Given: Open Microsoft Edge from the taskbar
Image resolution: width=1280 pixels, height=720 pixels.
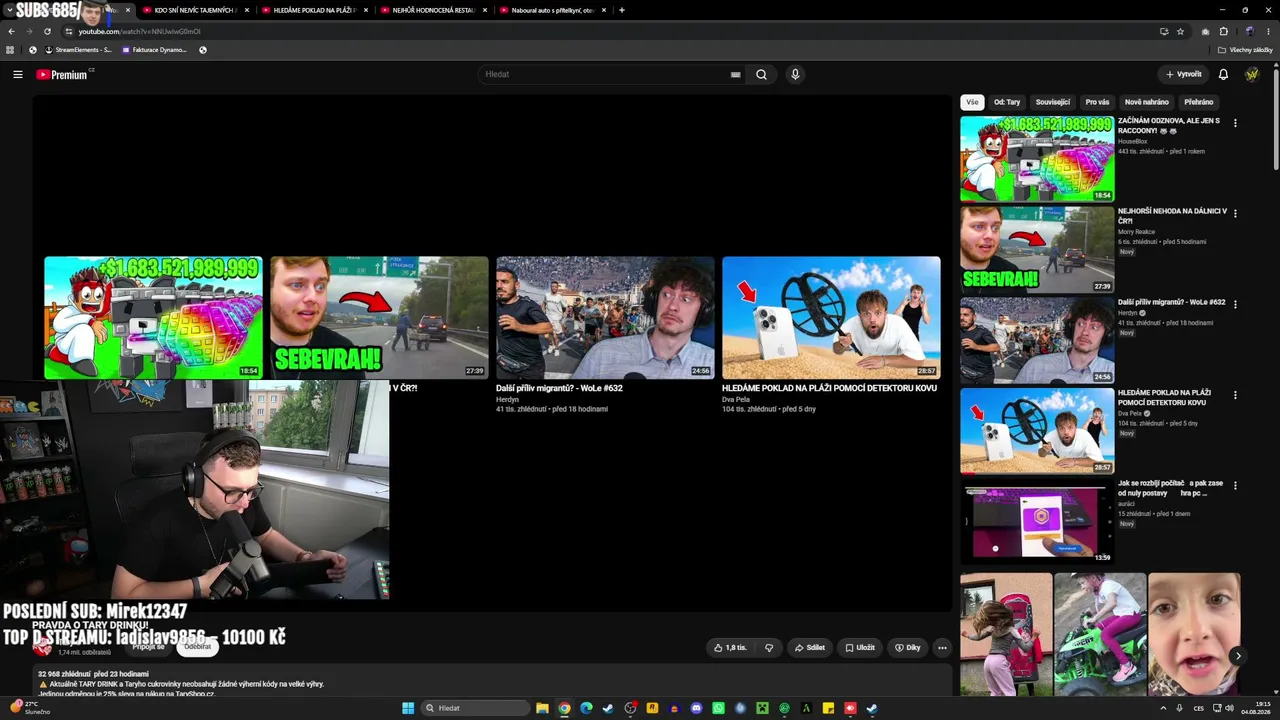Looking at the screenshot, I should coord(586,708).
